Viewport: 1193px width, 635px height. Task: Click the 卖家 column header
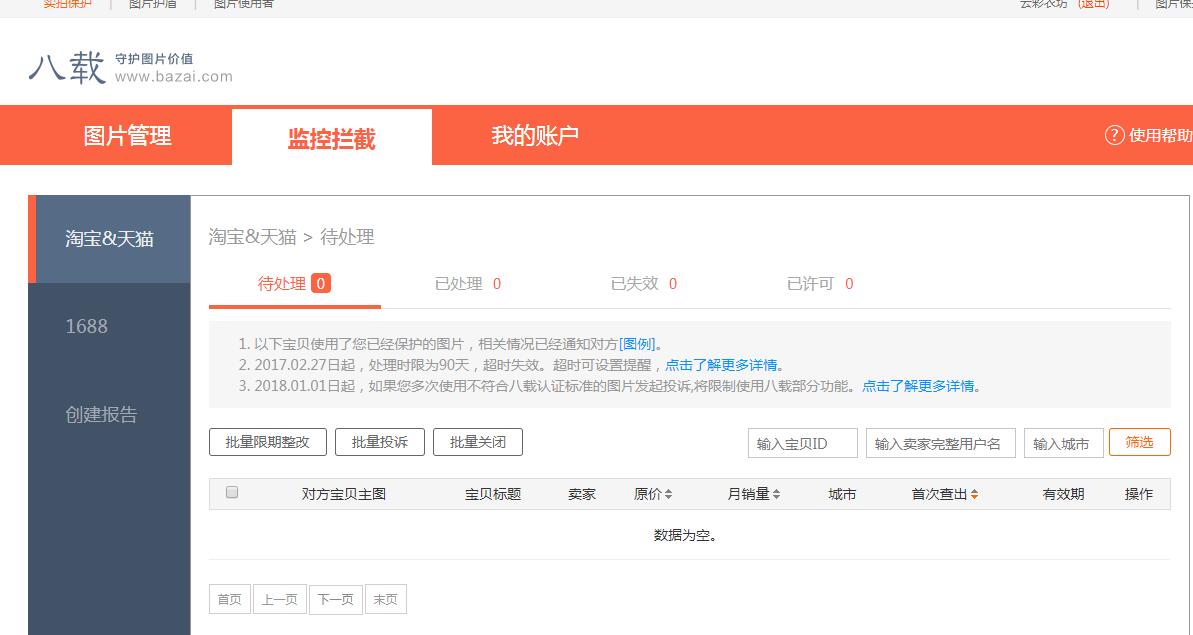582,494
